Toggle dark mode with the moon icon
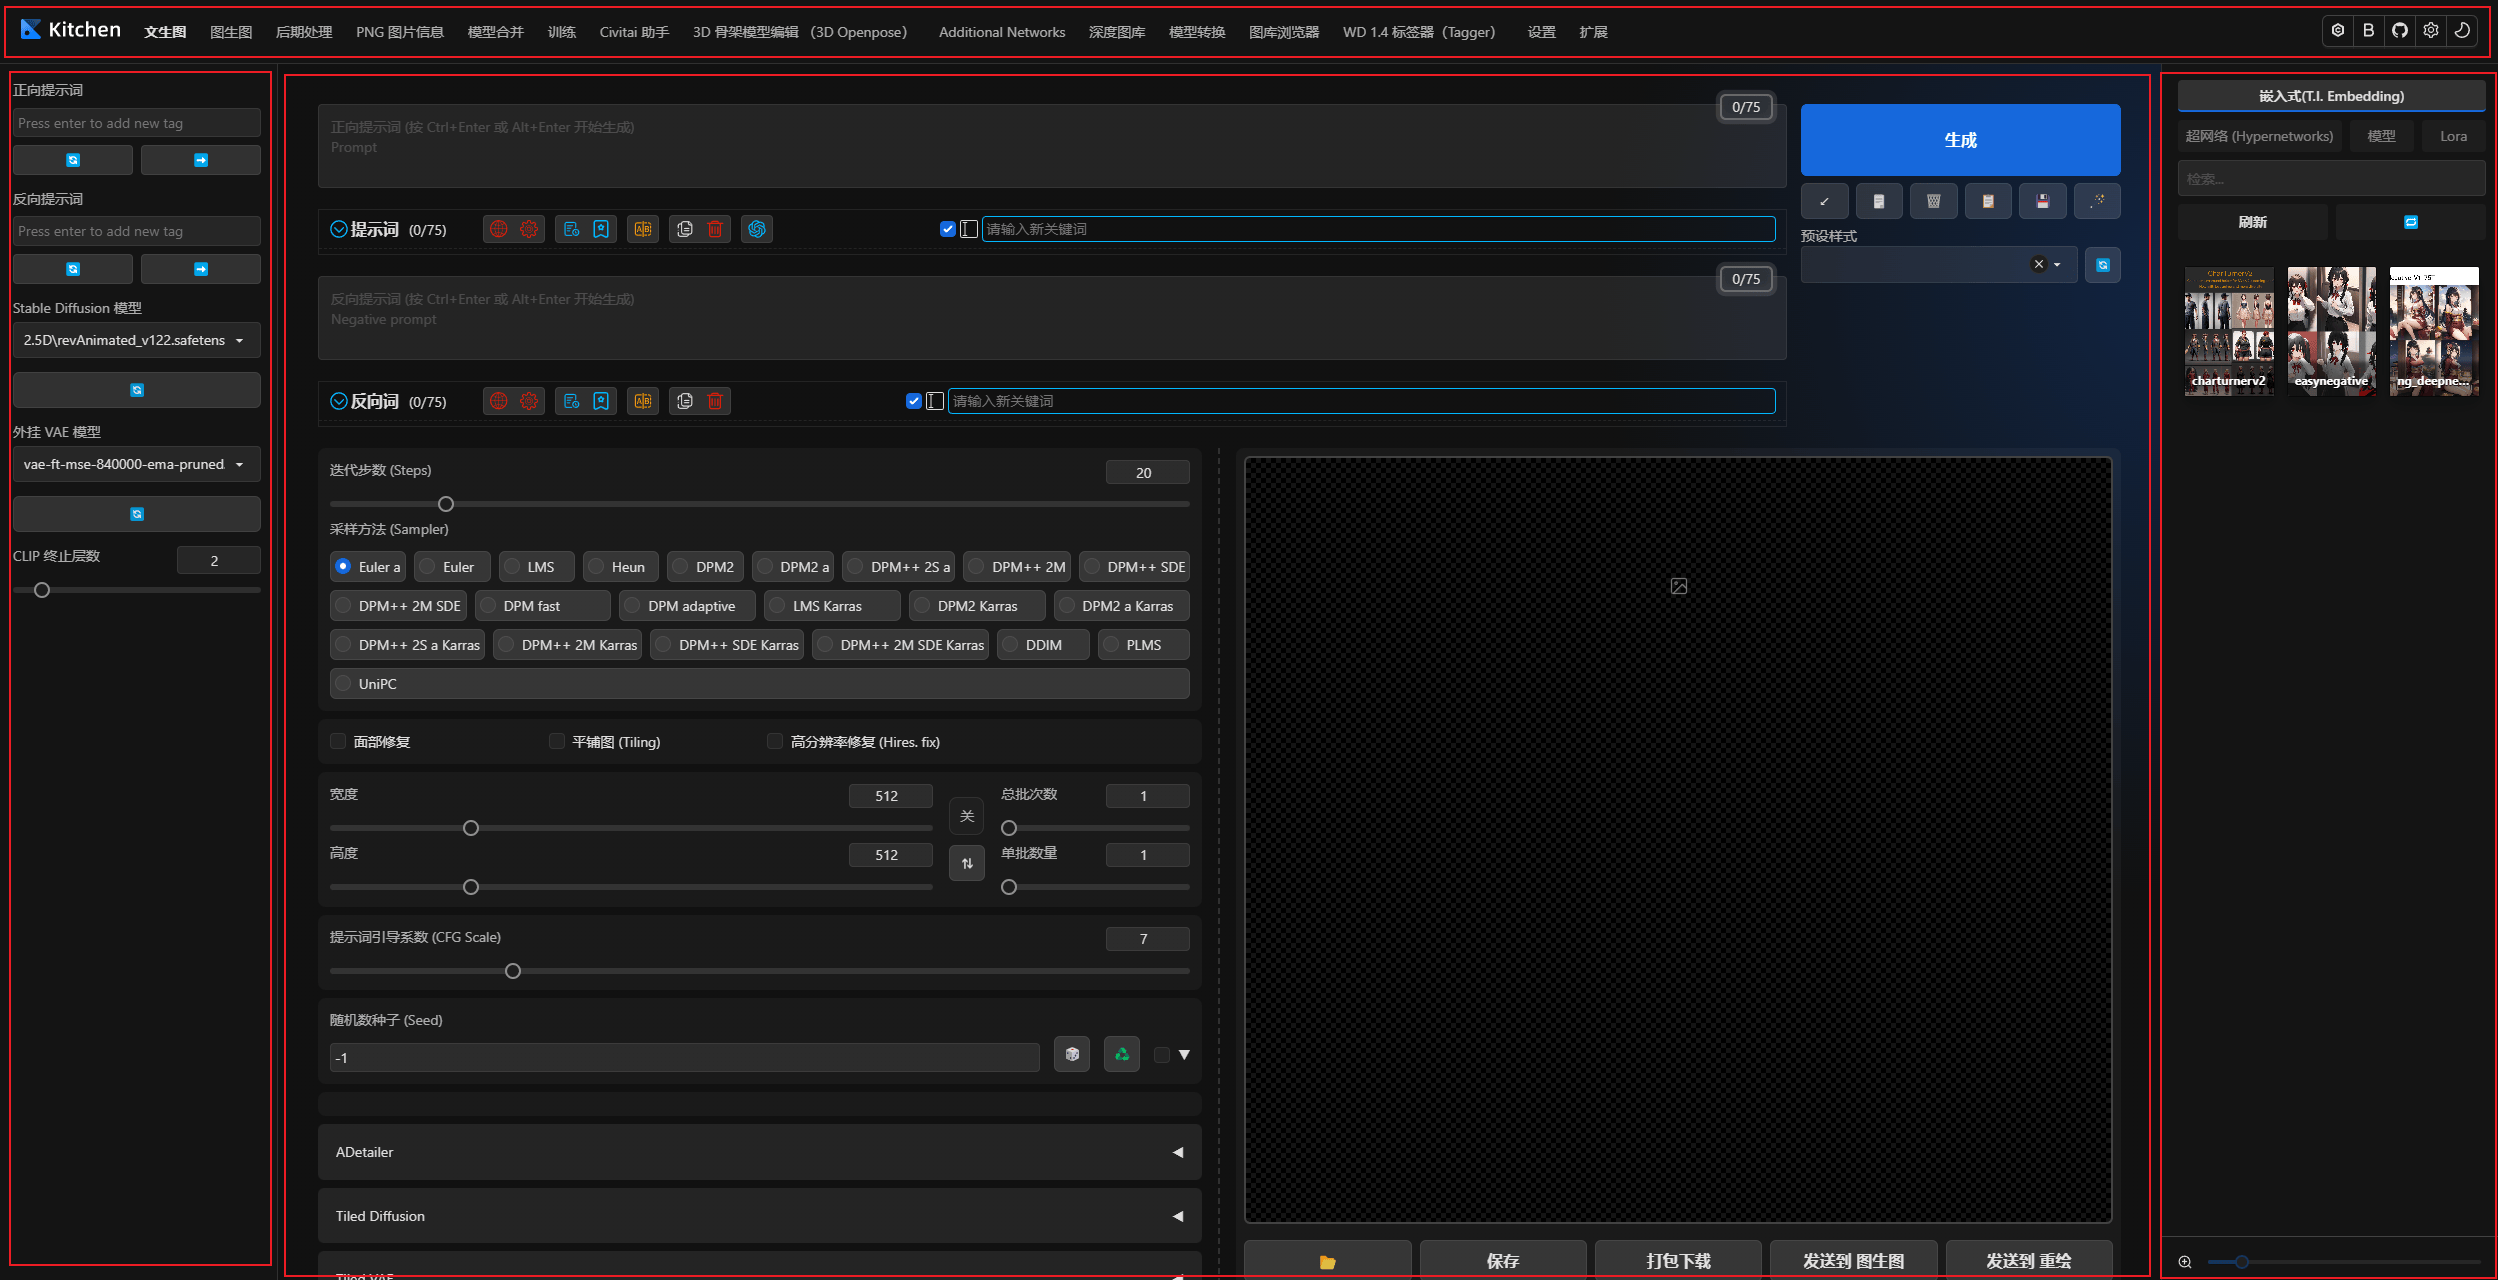Screen dimensions: 2498x1280 point(2461,30)
